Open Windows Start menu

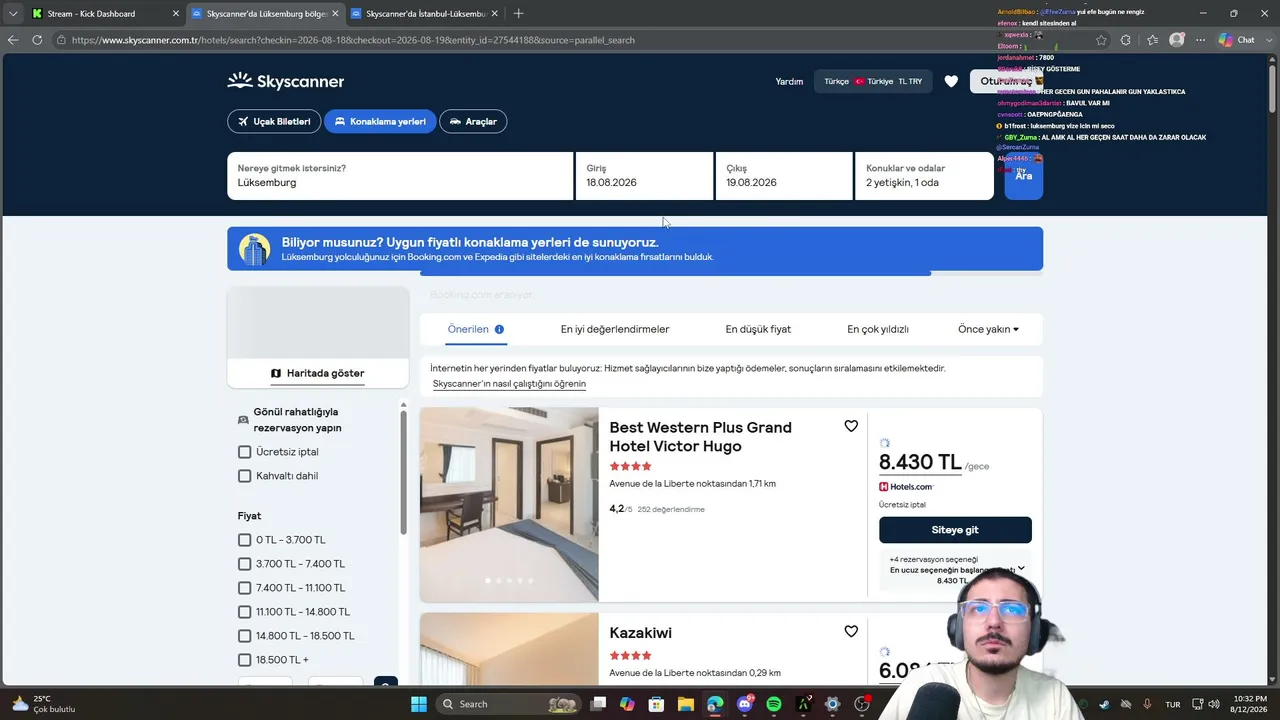(418, 704)
